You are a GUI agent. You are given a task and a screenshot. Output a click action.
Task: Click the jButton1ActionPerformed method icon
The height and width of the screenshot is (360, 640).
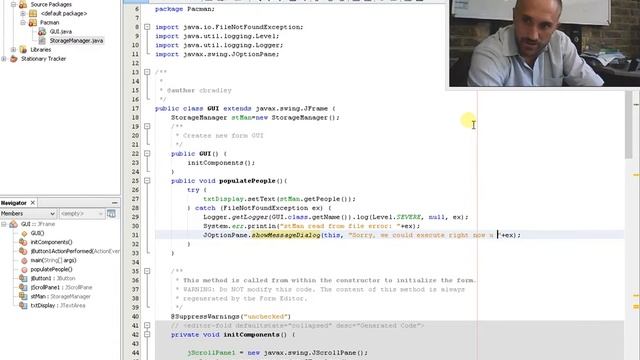coord(23,251)
